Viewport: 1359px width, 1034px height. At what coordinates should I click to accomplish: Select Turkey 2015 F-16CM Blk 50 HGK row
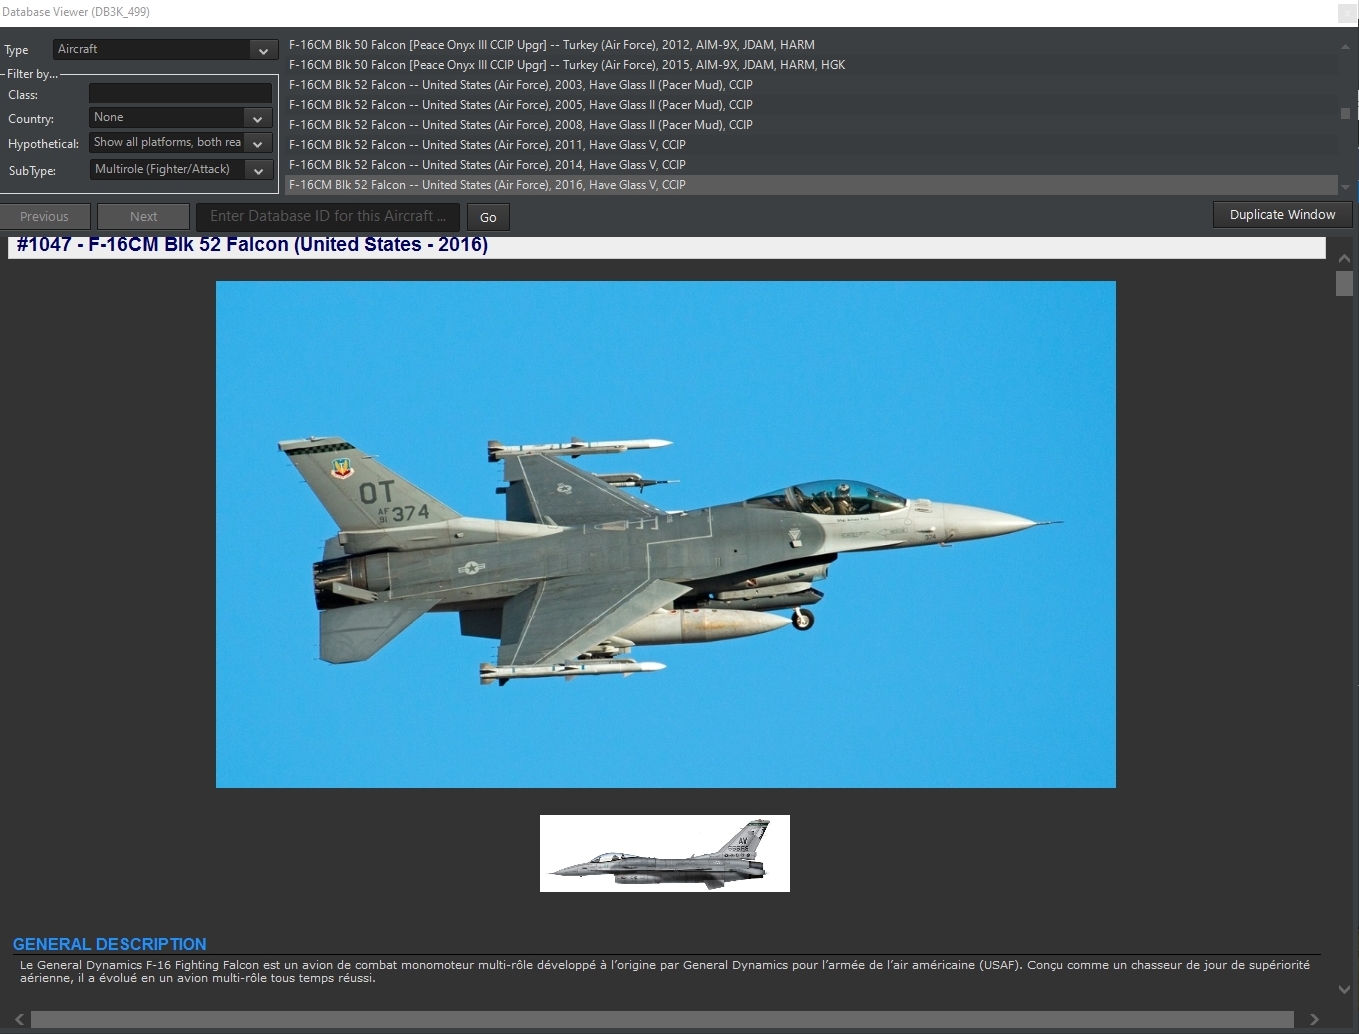pyautogui.click(x=811, y=65)
